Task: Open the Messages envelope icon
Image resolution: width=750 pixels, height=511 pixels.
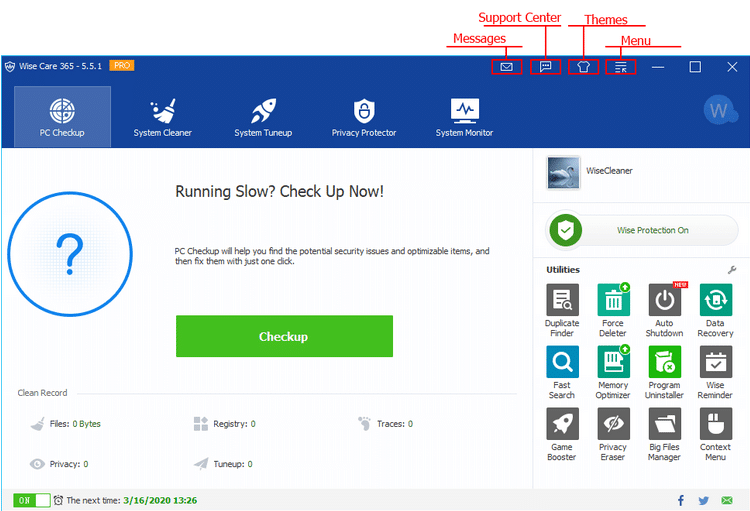Action: (507, 67)
